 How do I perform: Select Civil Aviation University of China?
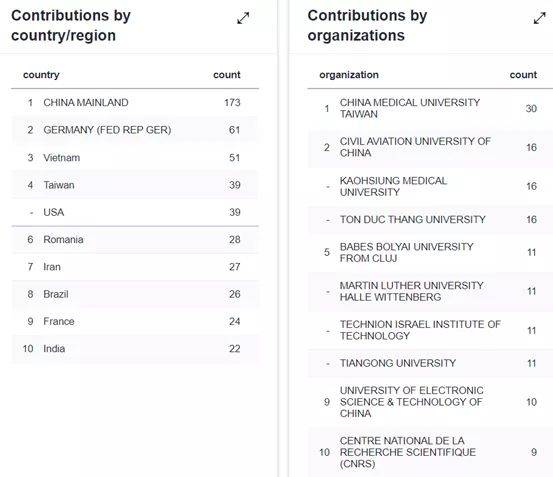[x=430, y=147]
